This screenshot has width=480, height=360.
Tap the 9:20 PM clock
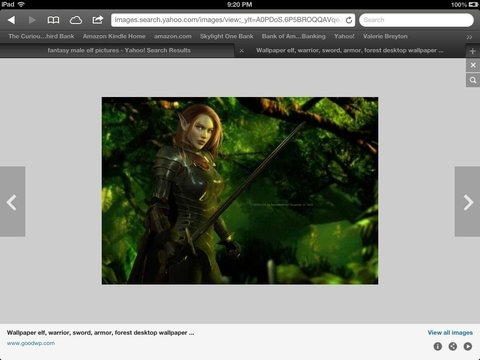click(239, 4)
